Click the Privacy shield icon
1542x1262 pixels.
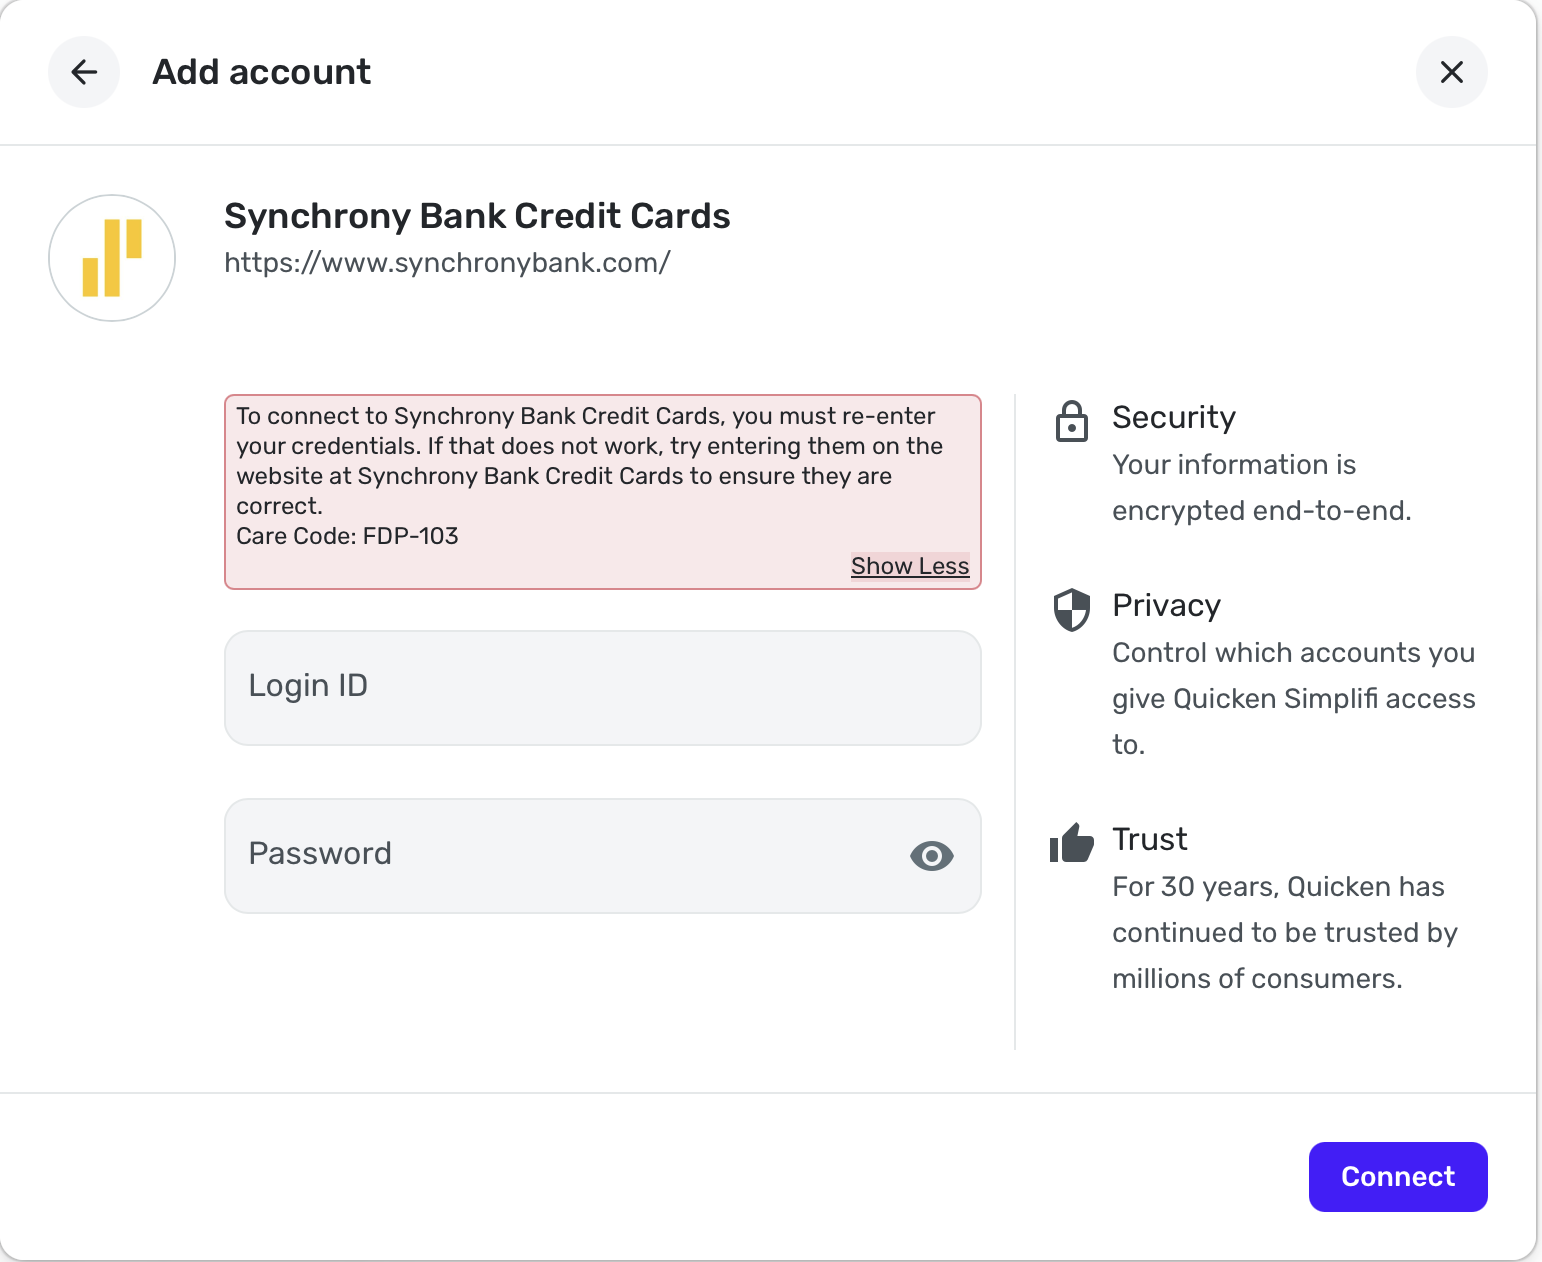pos(1071,609)
